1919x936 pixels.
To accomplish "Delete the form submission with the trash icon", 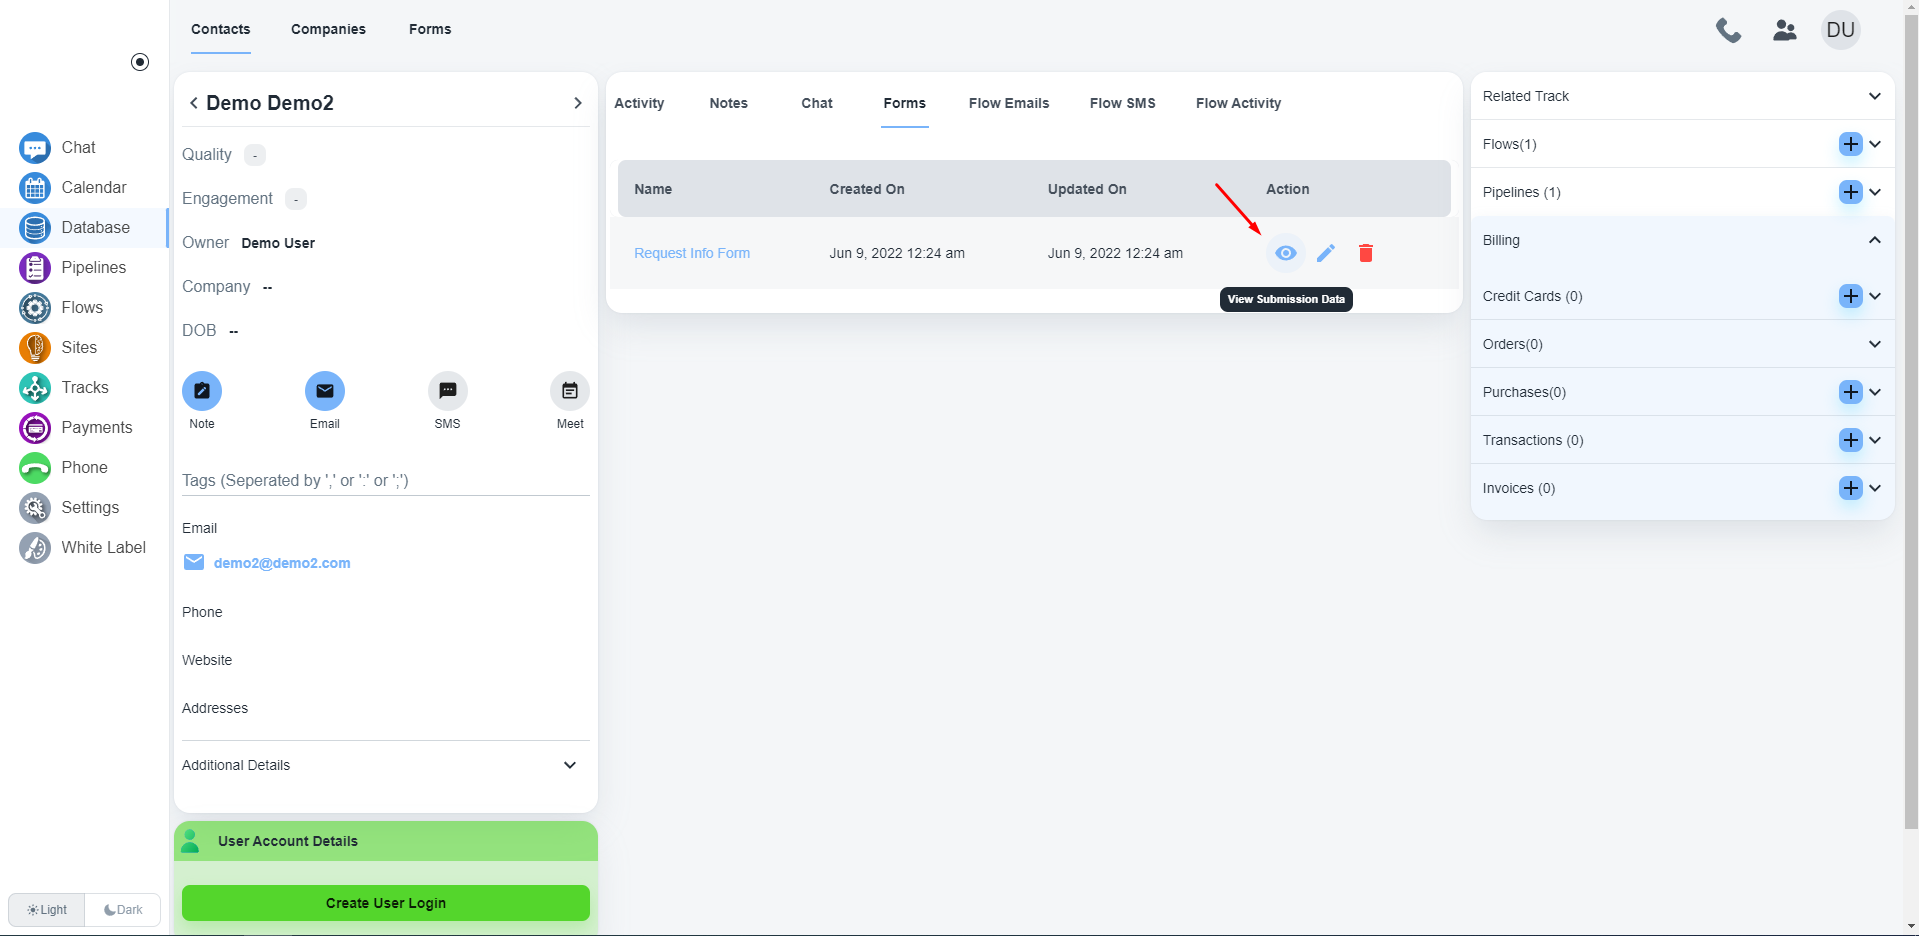I will point(1365,253).
